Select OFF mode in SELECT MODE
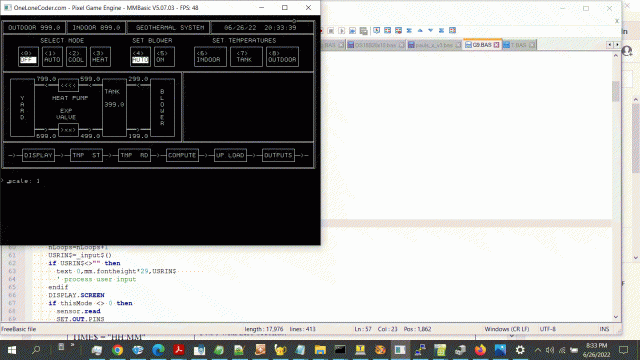Viewport: 640px width, 360px height. (x=28, y=56)
